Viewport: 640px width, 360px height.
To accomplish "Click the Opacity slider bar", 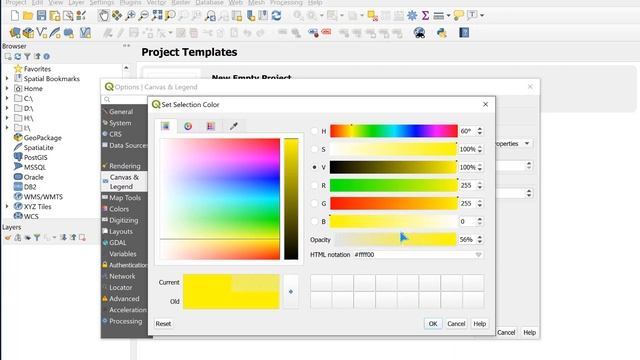I will click(x=396, y=239).
